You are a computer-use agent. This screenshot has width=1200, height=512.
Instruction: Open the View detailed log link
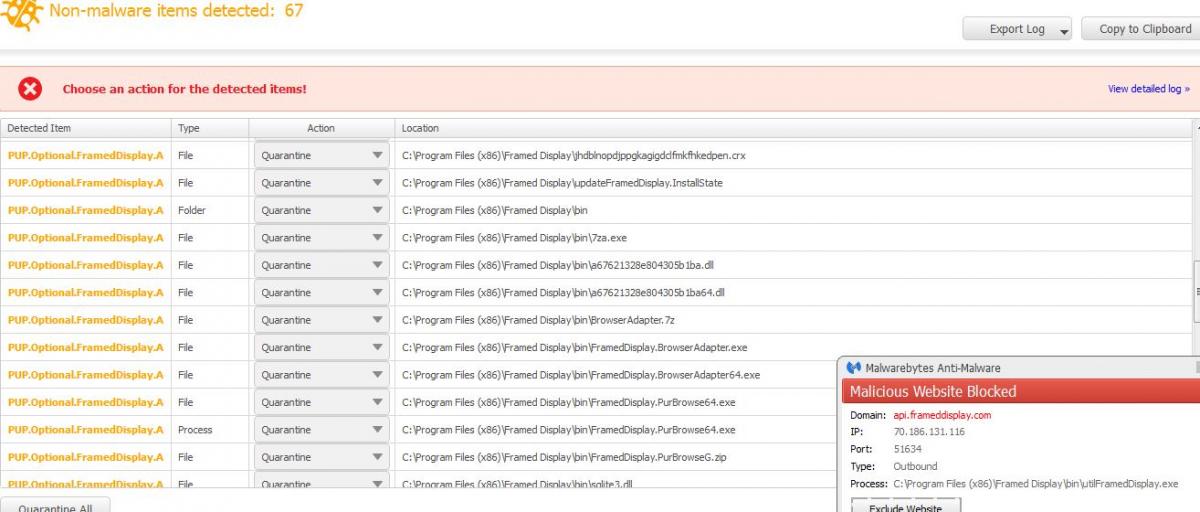click(x=1149, y=89)
